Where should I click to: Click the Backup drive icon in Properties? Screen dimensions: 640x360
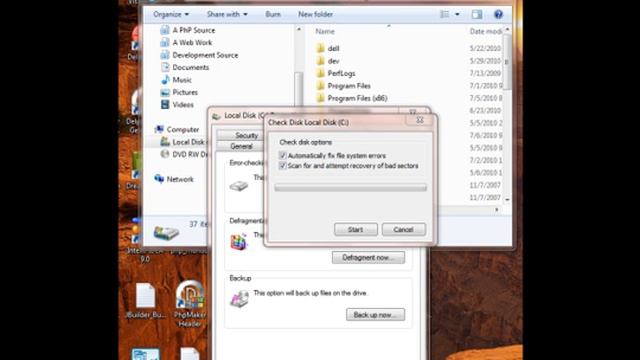239,298
